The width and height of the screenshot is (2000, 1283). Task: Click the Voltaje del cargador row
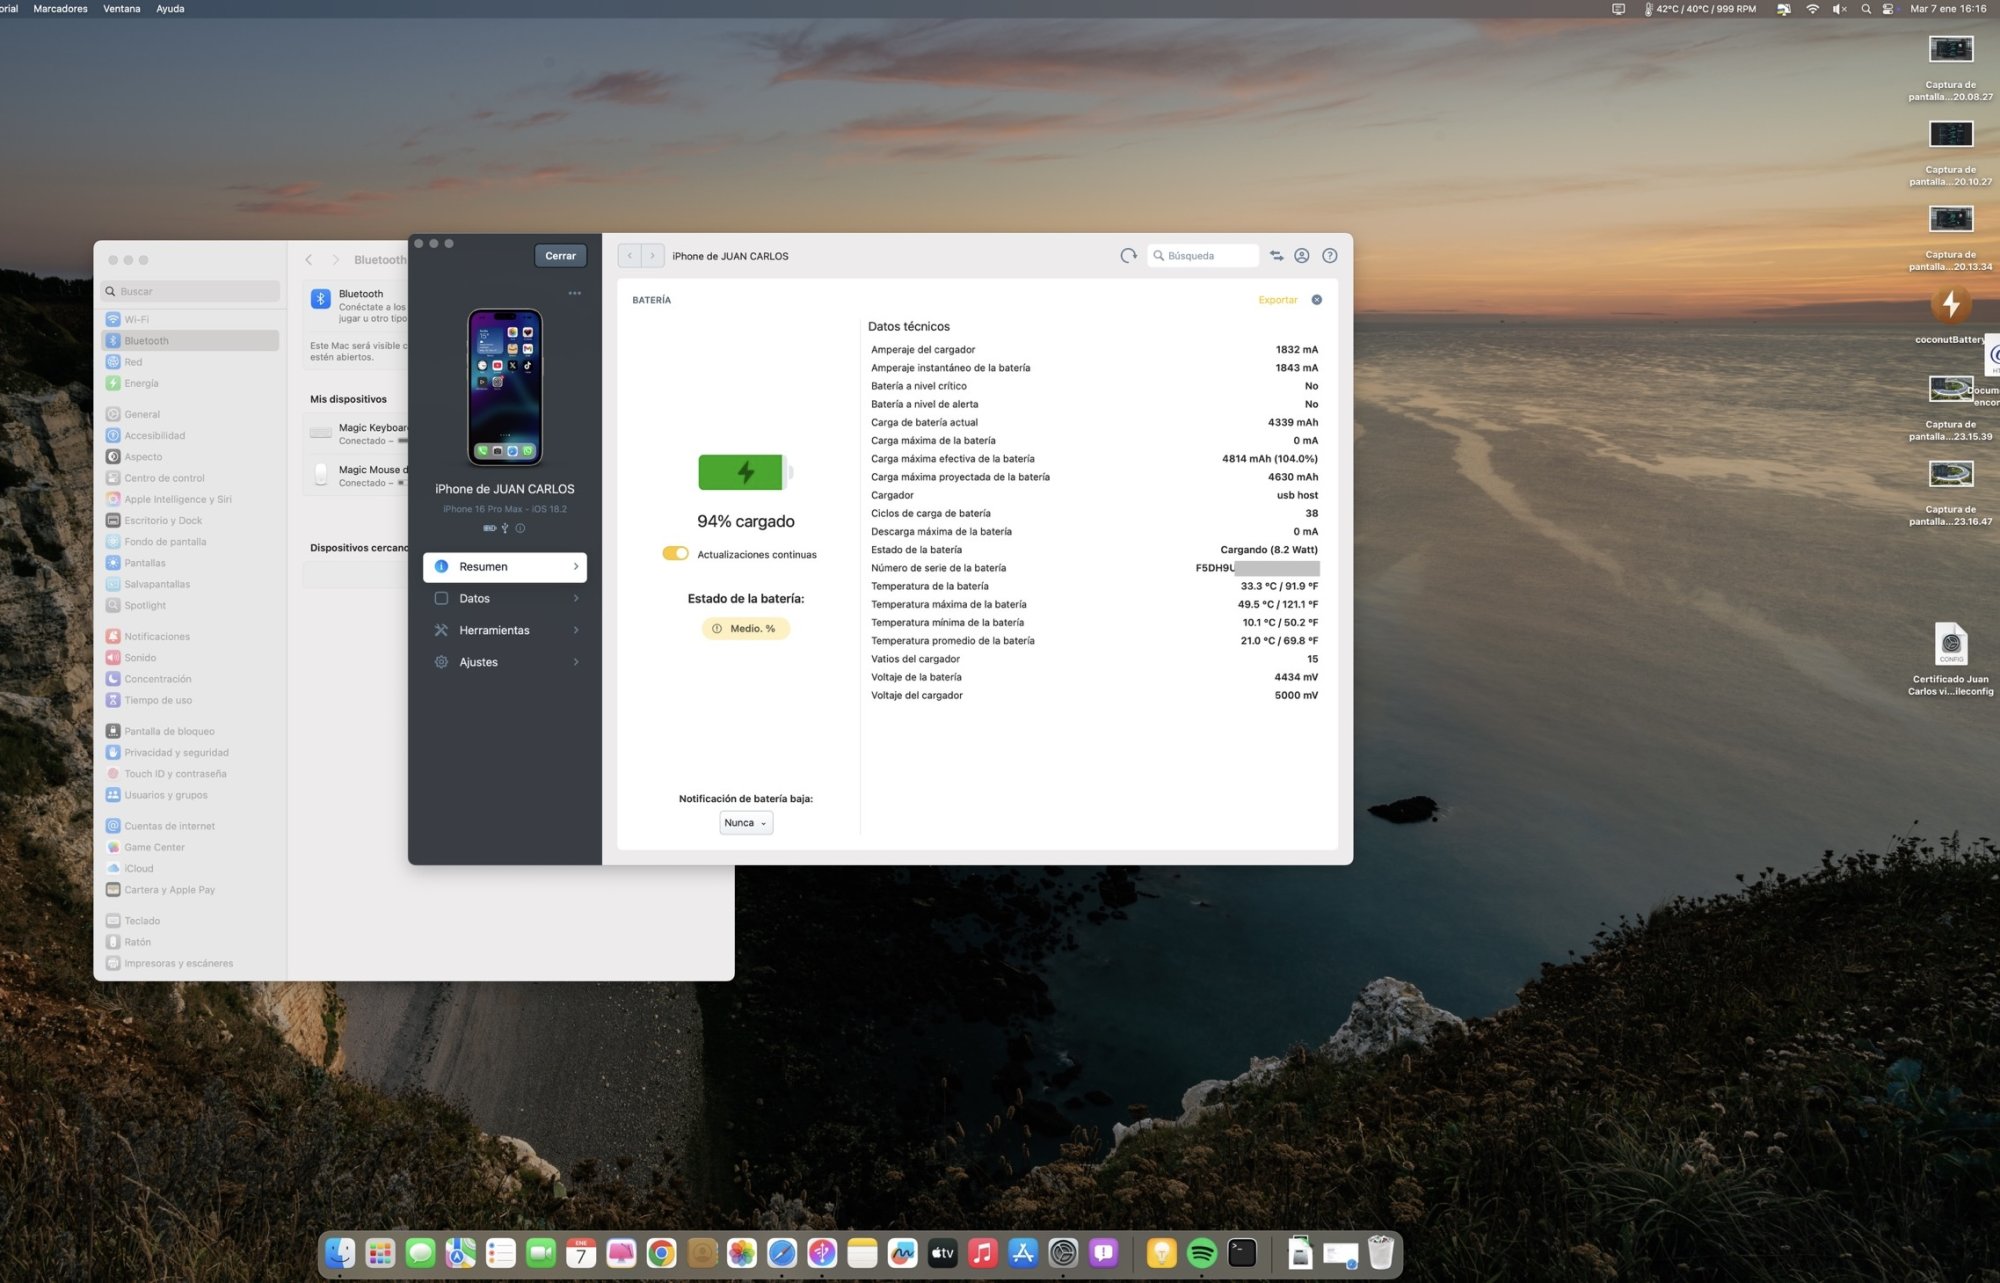point(1094,696)
